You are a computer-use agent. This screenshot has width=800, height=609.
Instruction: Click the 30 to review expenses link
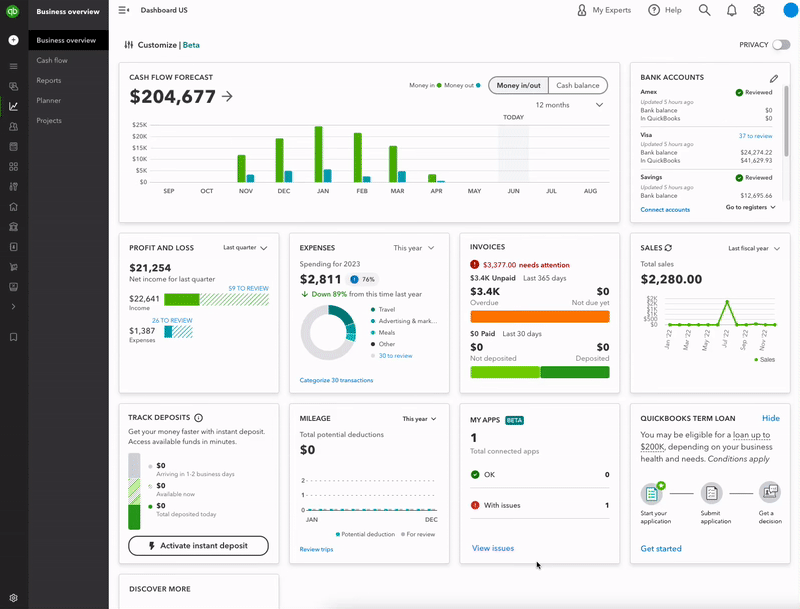[x=395, y=356]
